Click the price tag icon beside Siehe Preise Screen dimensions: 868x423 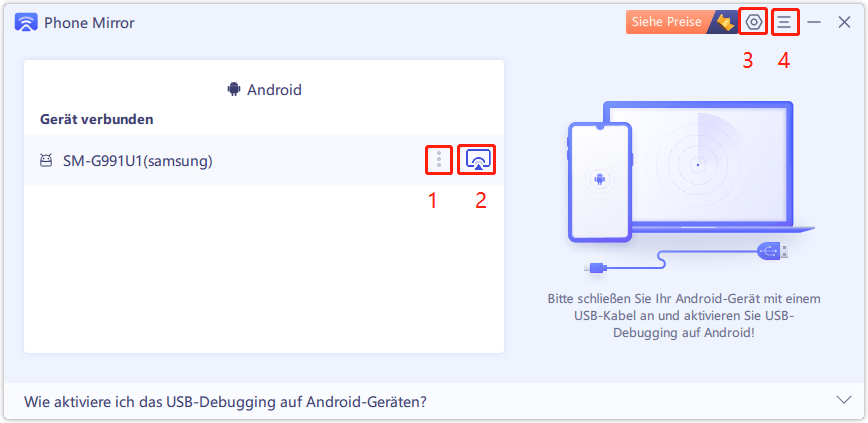coord(724,22)
